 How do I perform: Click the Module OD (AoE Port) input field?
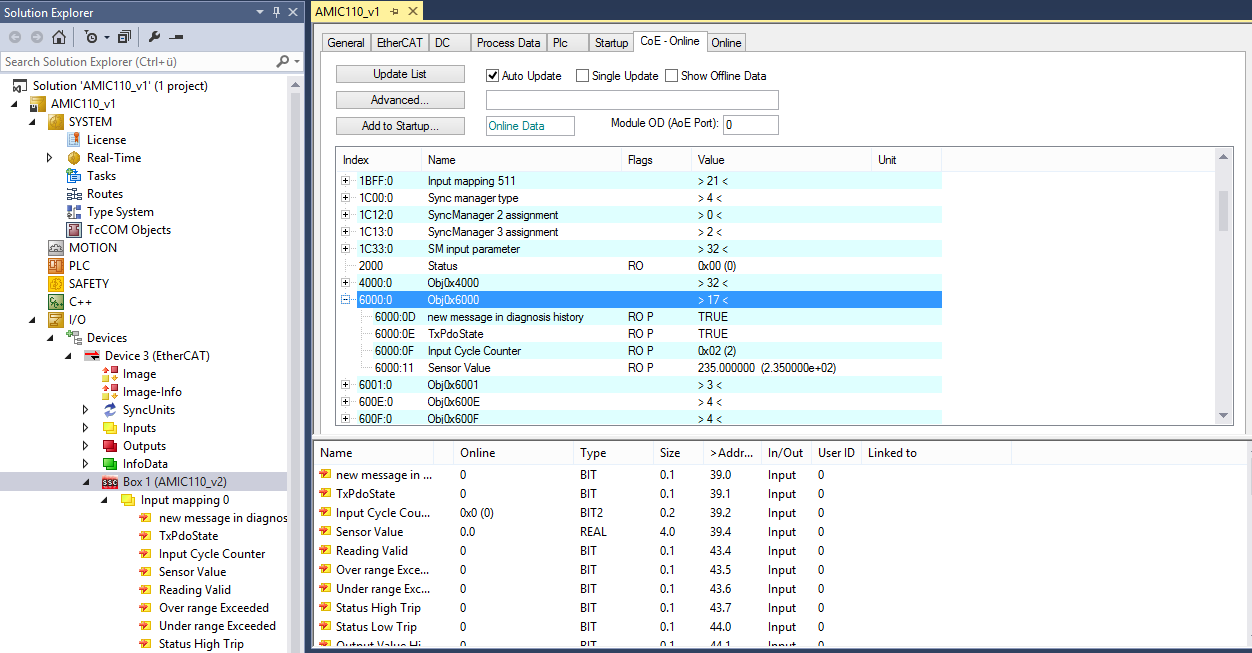750,125
